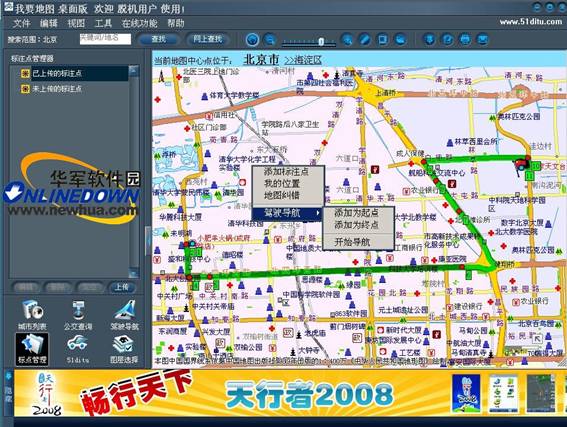
Task: Click the print map toolbar icon
Action: tap(465, 39)
